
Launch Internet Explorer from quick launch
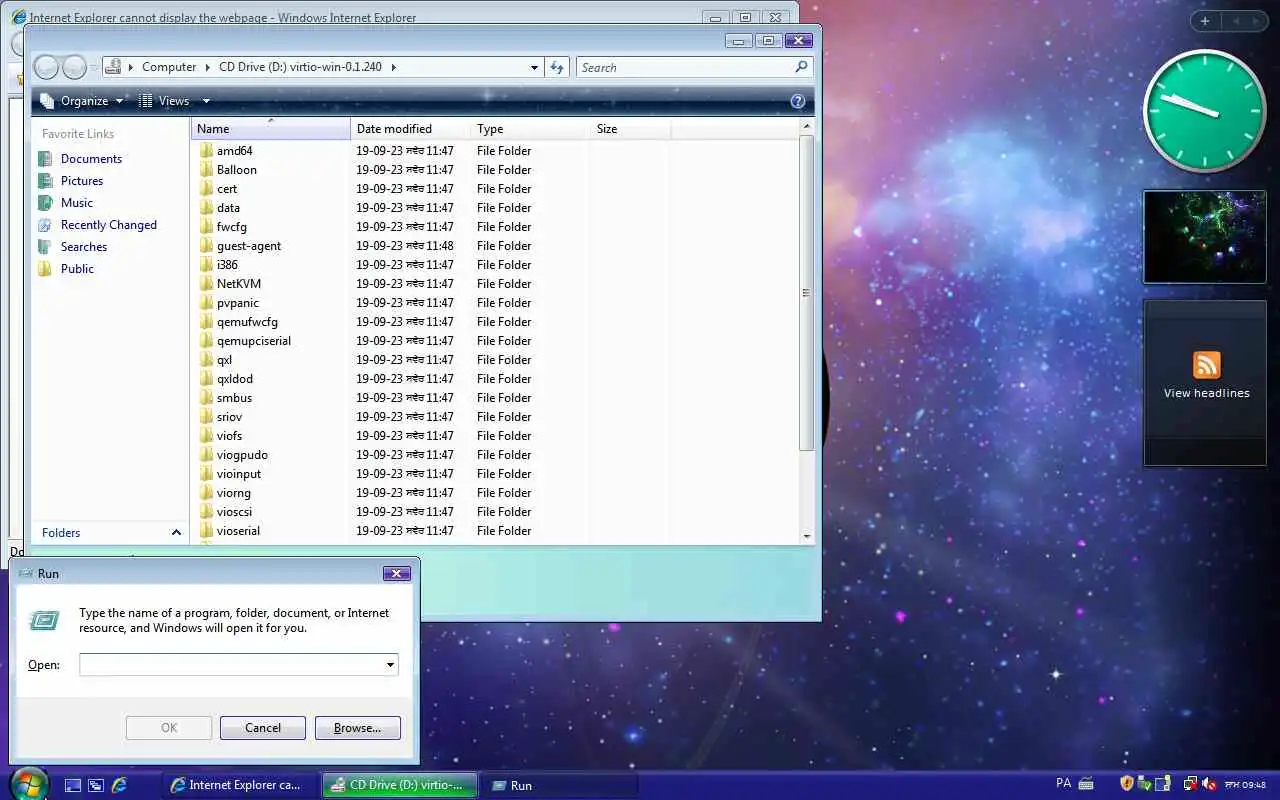[119, 785]
